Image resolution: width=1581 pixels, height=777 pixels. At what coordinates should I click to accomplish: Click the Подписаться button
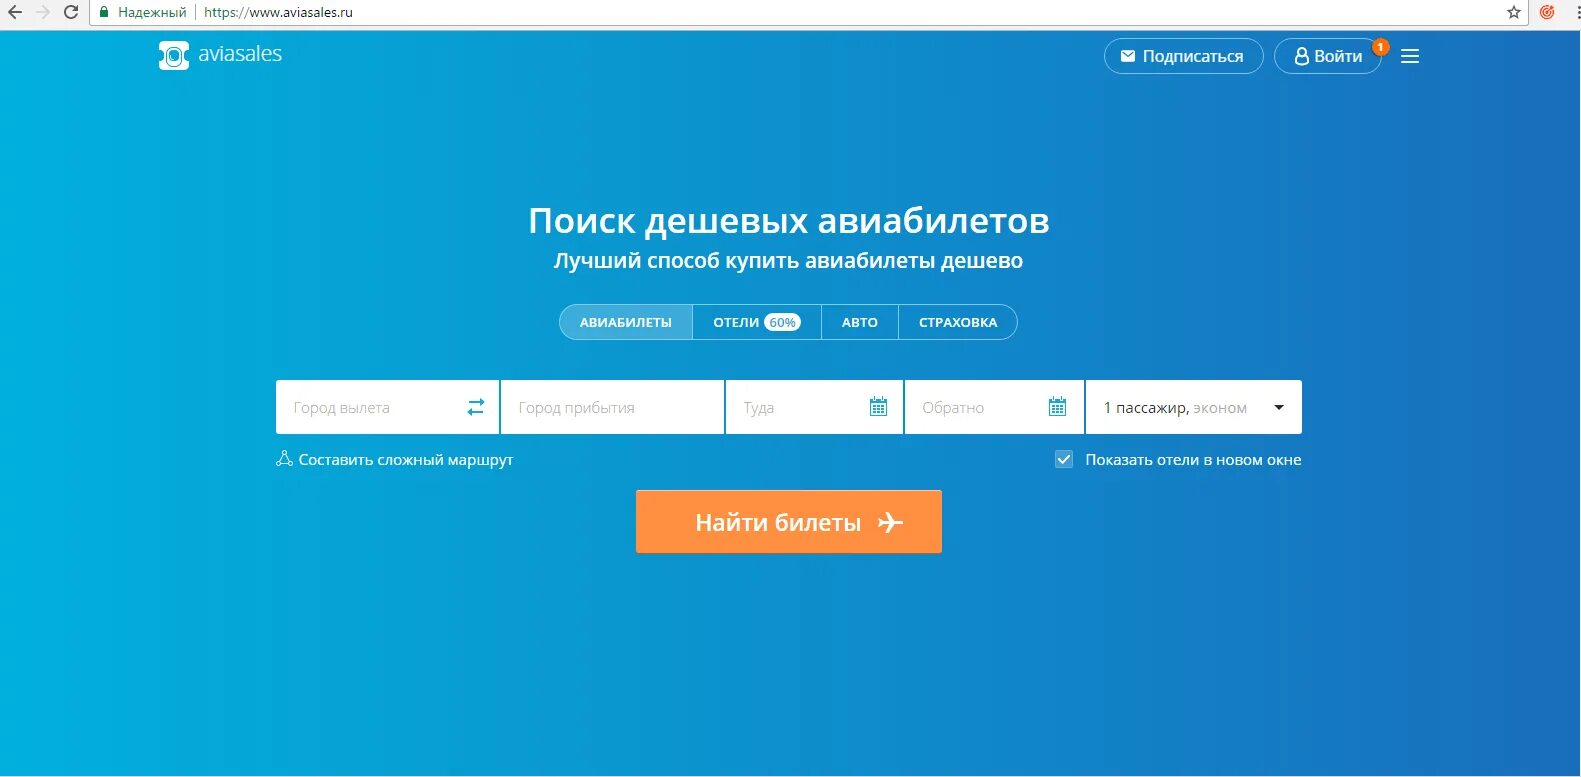[x=1184, y=56]
